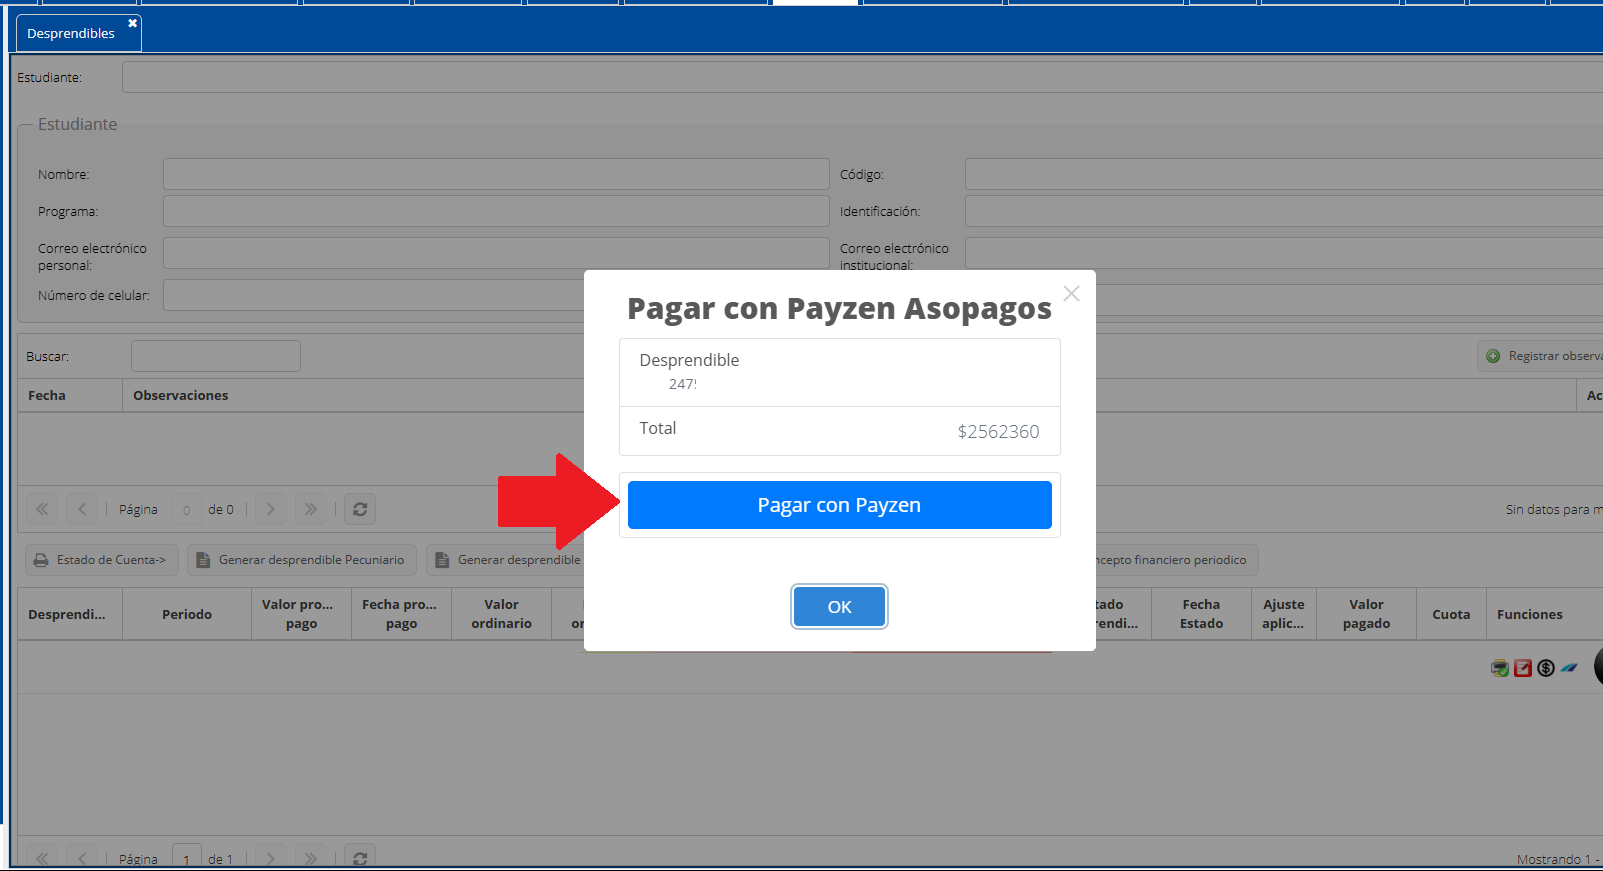Click the Identificación input field
The image size is (1603, 871).
[1284, 211]
